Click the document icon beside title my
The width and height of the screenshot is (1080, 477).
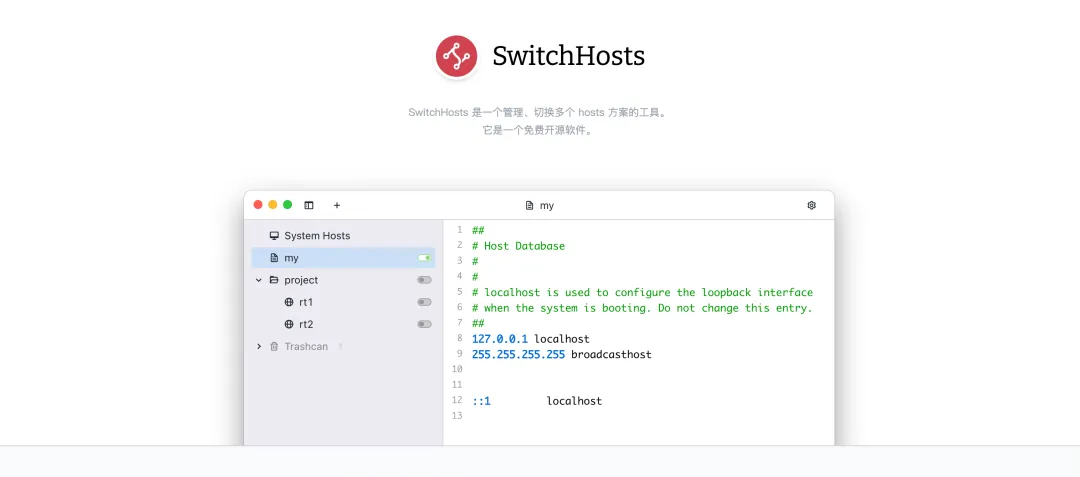click(529, 206)
